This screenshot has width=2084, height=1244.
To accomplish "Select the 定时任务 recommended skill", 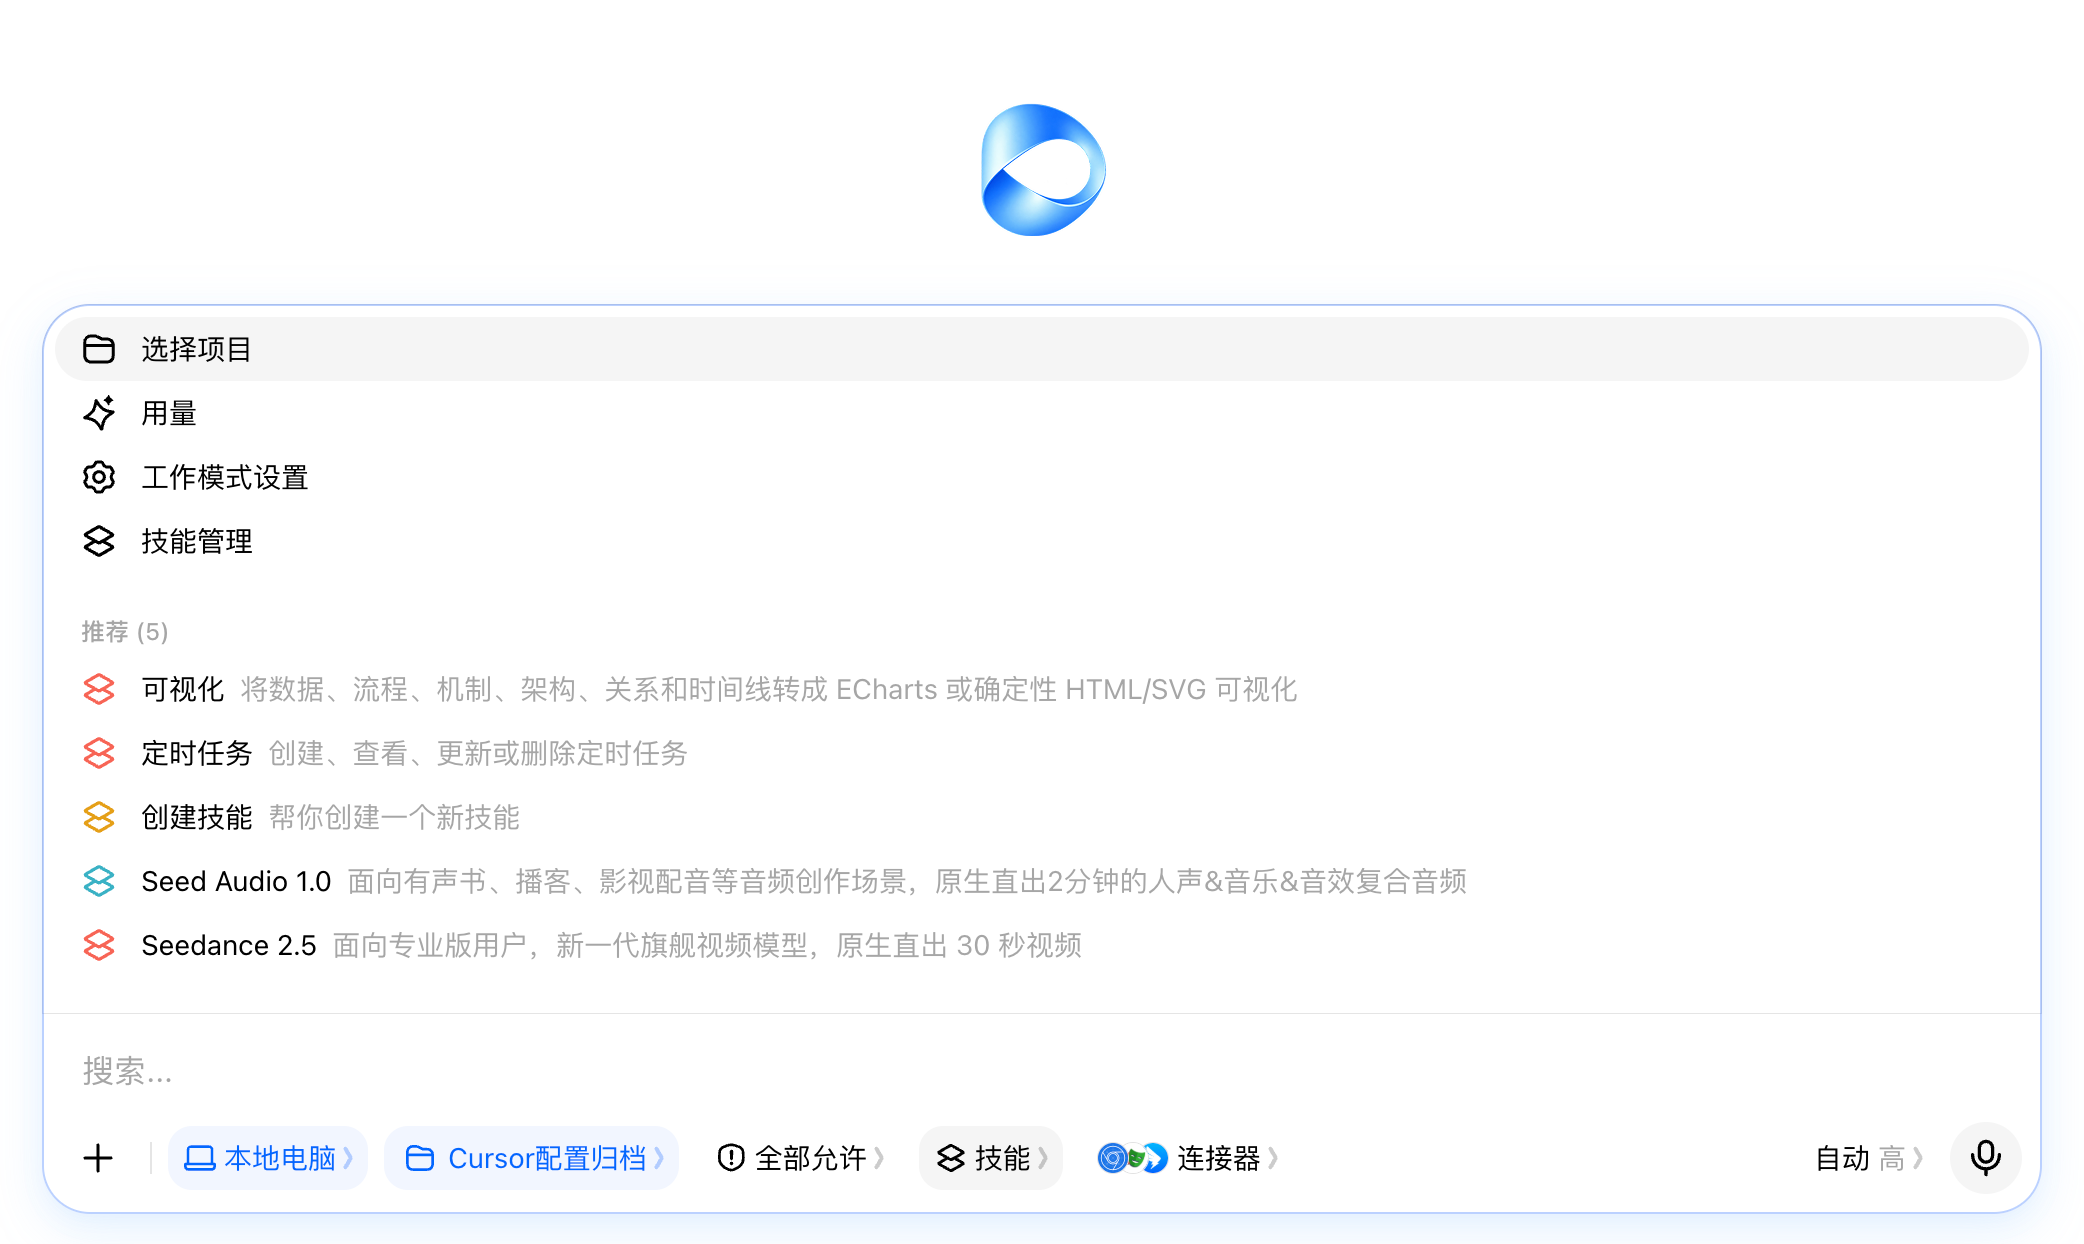I will coord(1042,753).
